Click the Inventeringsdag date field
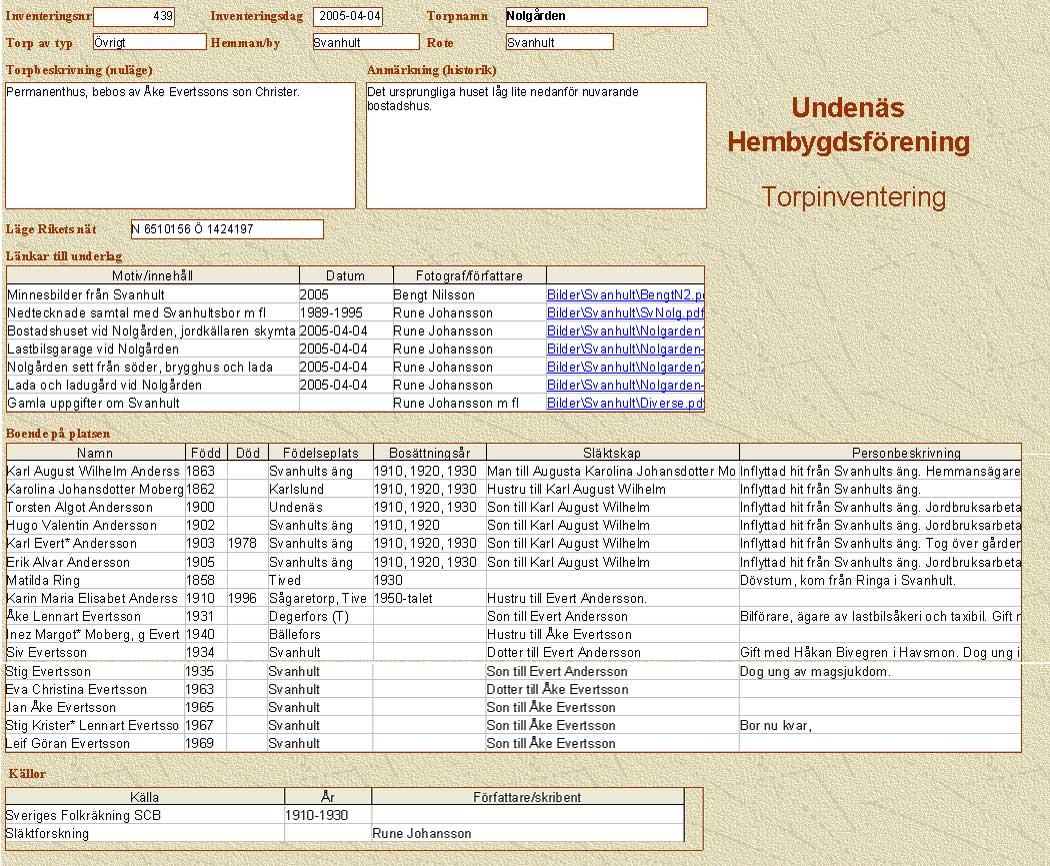 point(348,17)
